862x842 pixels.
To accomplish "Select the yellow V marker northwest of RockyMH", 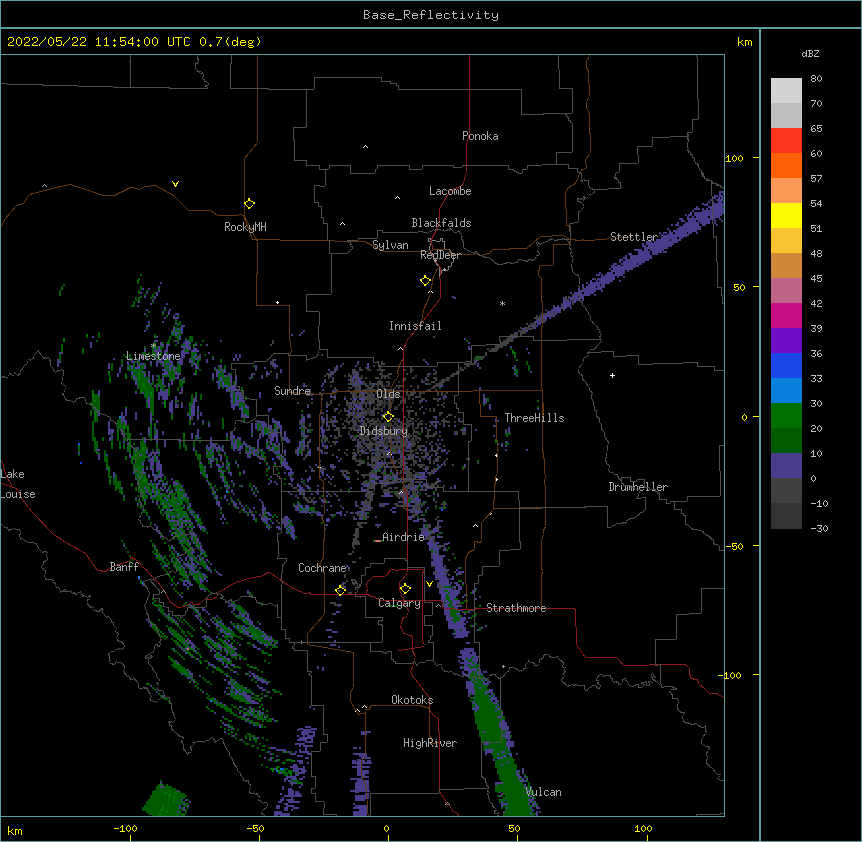I will click(175, 184).
